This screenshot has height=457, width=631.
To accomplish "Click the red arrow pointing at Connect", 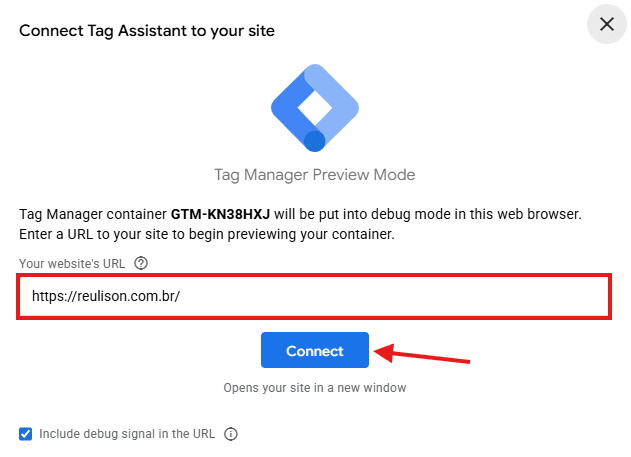I will pyautogui.click(x=423, y=355).
